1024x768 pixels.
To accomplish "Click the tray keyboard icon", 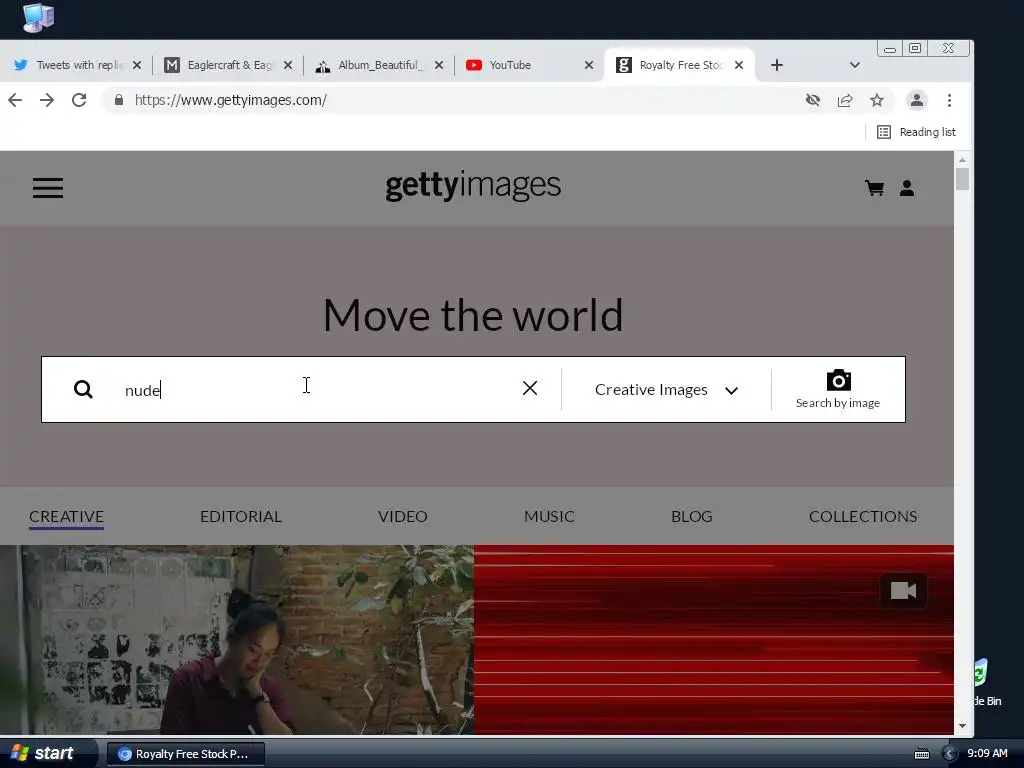I will tap(921, 754).
